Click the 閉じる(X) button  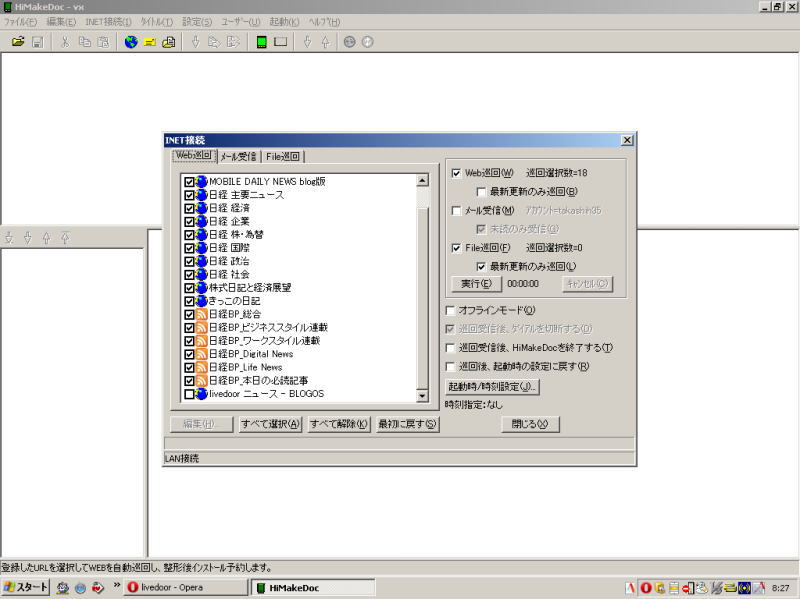530,424
